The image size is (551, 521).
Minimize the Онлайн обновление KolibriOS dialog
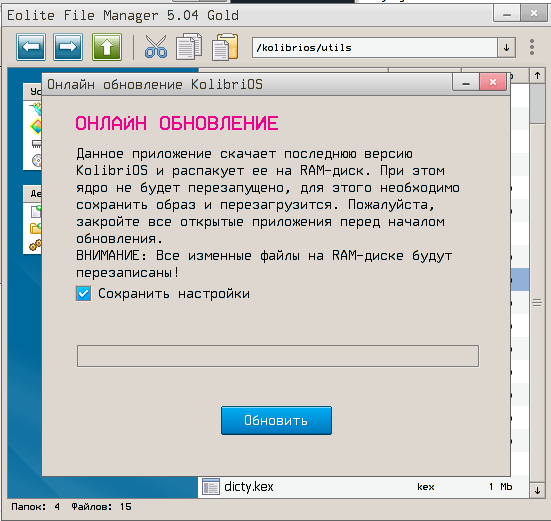(466, 83)
